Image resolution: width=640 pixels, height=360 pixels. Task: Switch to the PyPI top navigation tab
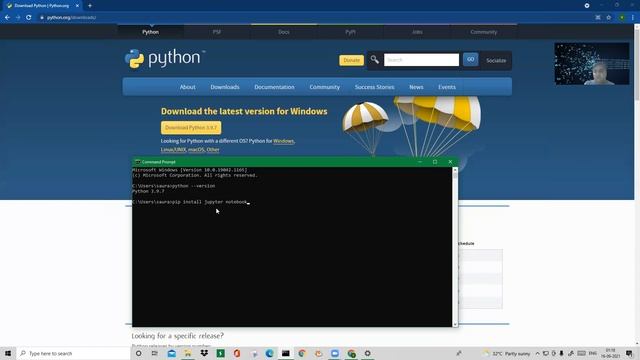coord(350,32)
